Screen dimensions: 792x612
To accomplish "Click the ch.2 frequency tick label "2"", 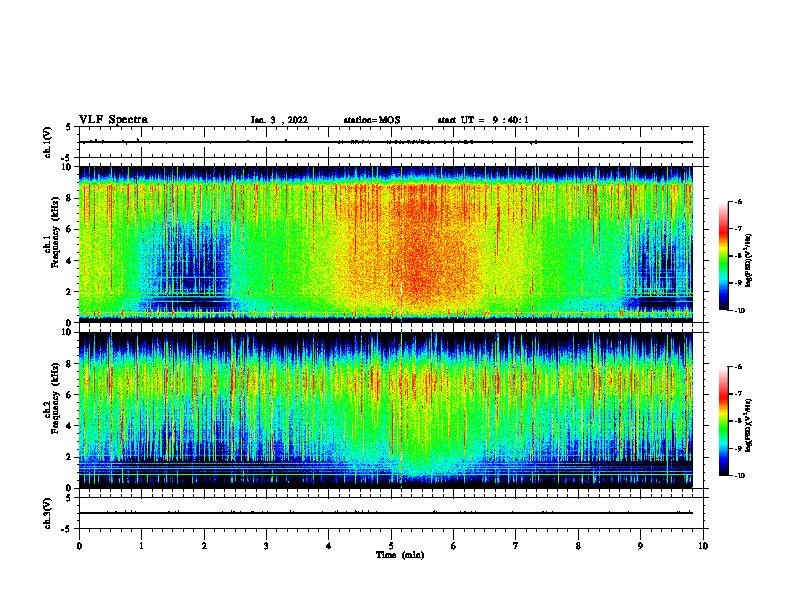I will (x=70, y=457).
